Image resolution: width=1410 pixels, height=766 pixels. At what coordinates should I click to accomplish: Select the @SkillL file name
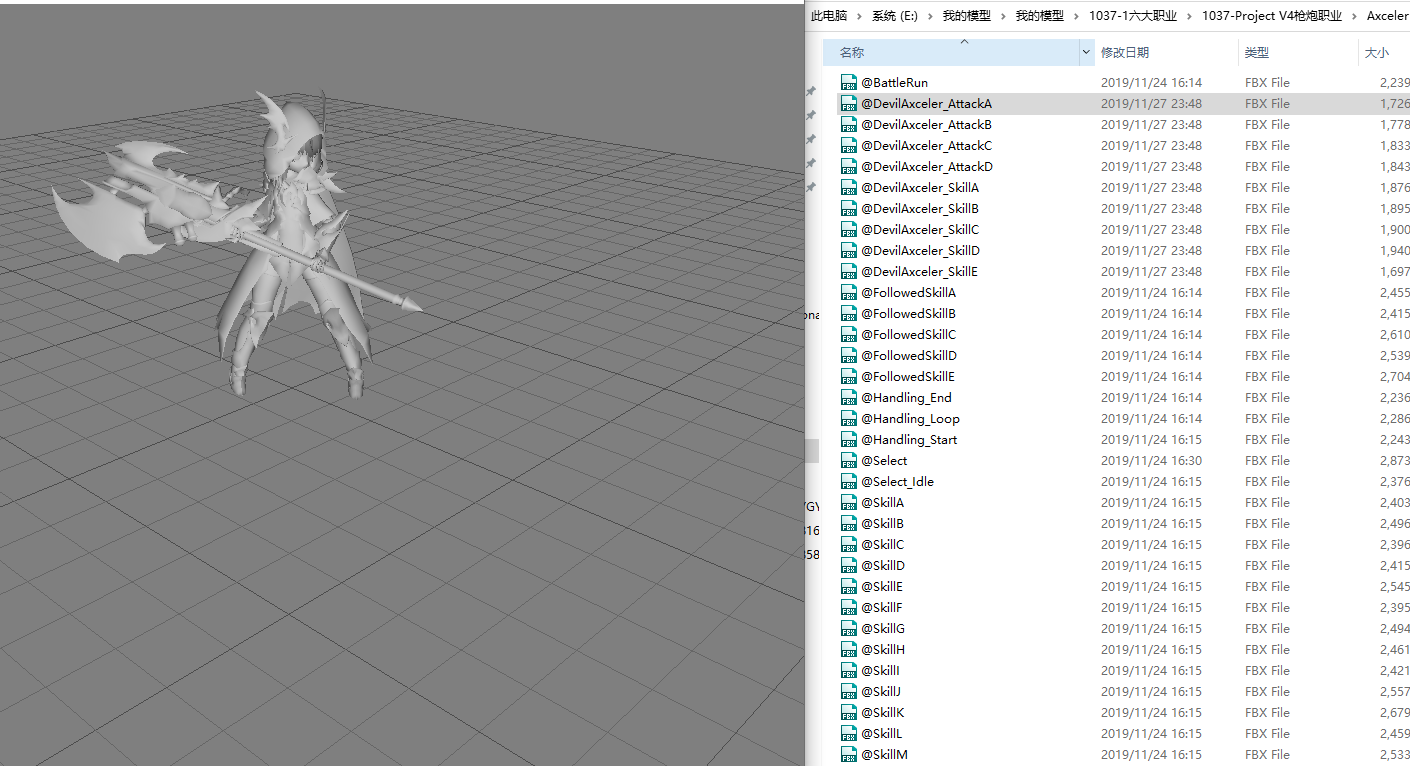(882, 733)
